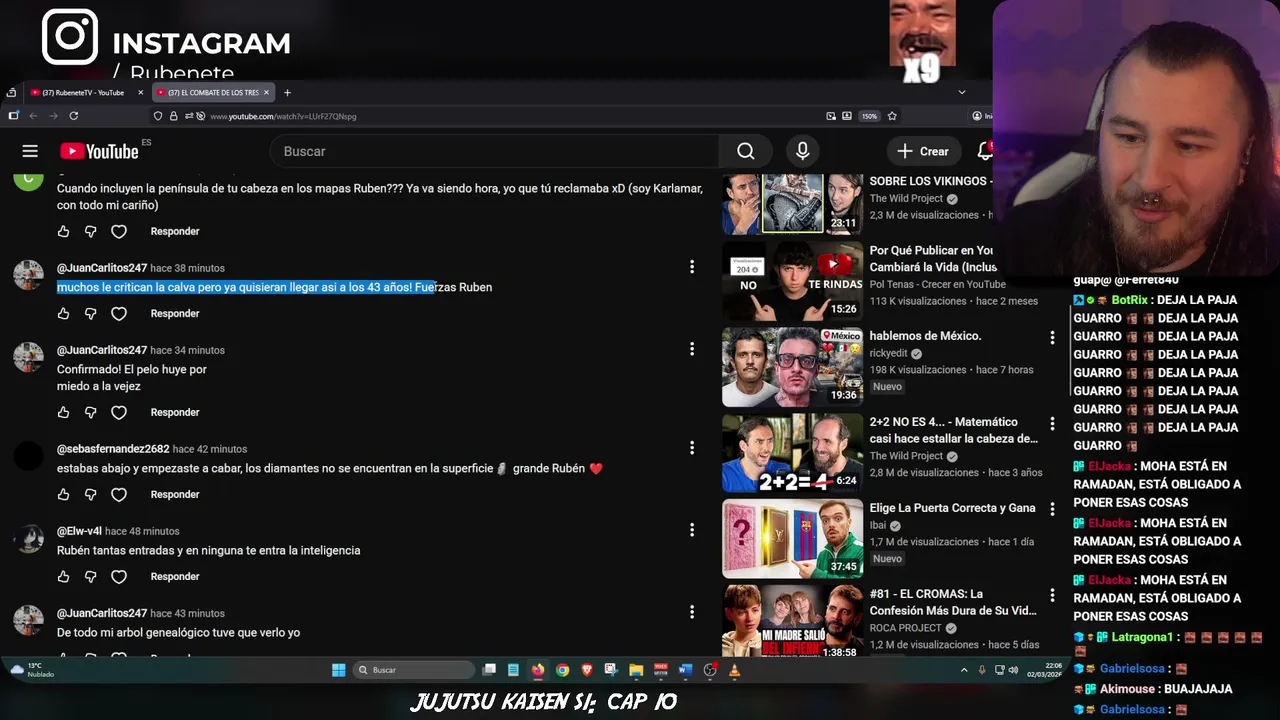The image size is (1280, 720).
Task: Dislike the 'Confirmado! El pelo huye' comment
Action: click(91, 412)
